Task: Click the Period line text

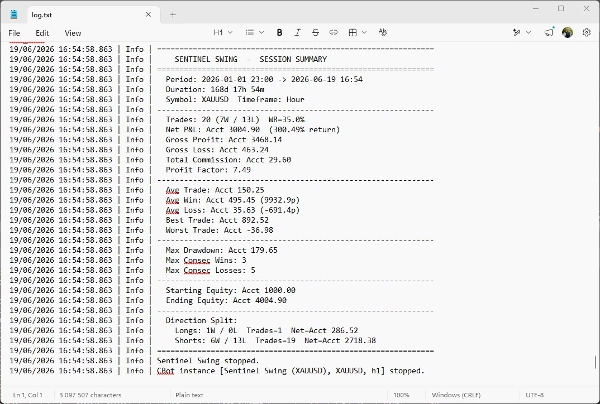Action: 264,79
